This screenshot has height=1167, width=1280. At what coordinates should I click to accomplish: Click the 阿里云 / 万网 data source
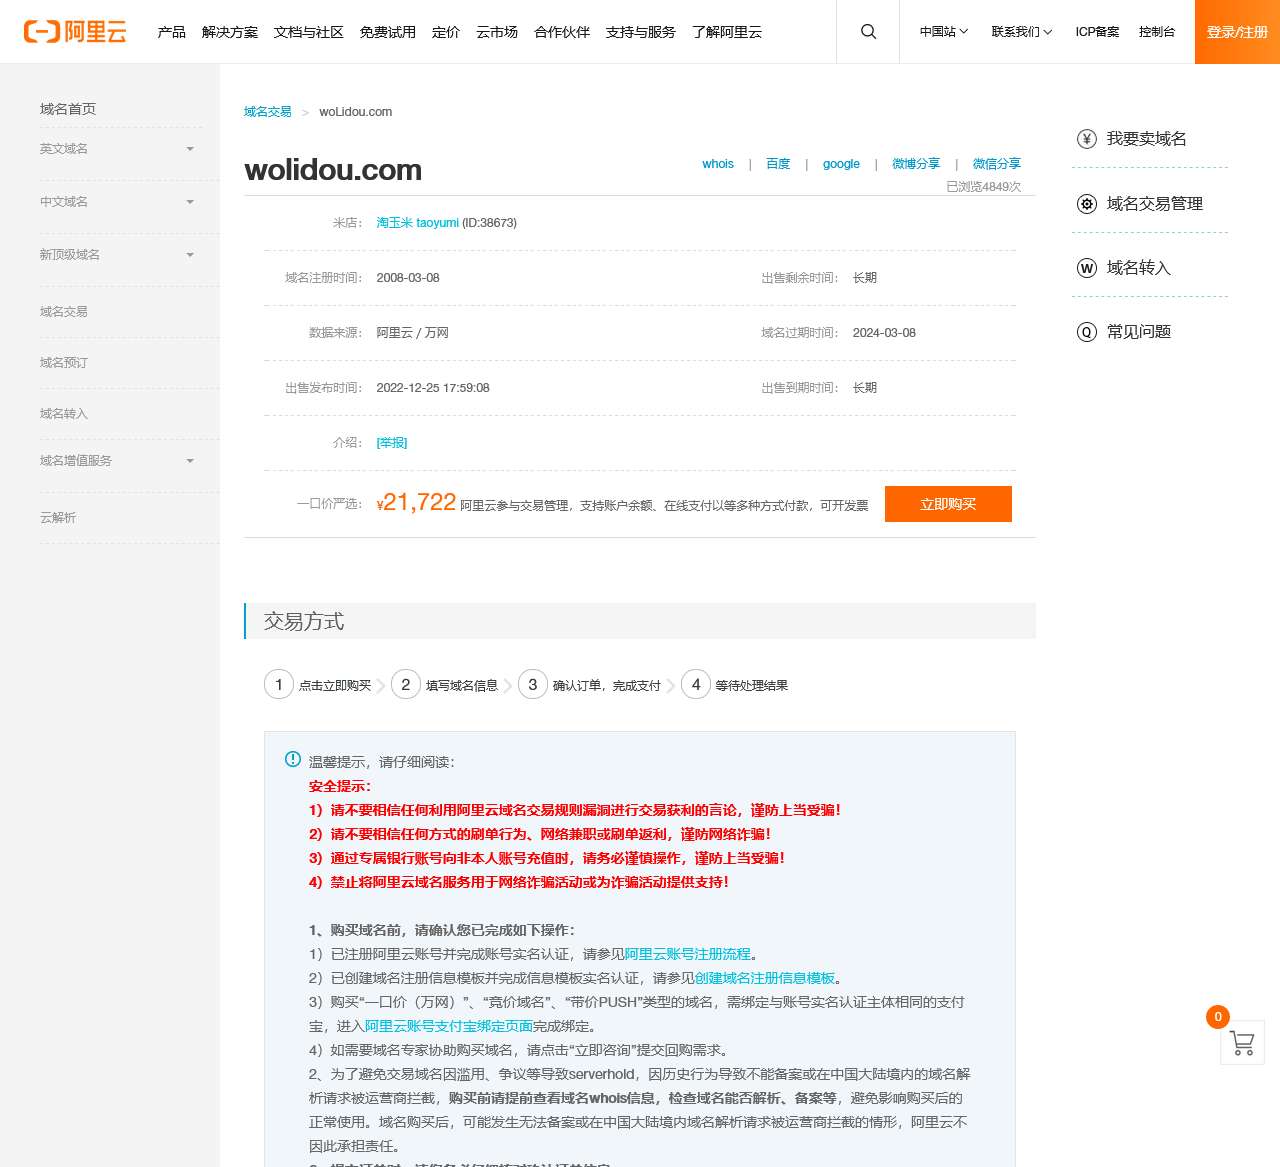point(413,333)
